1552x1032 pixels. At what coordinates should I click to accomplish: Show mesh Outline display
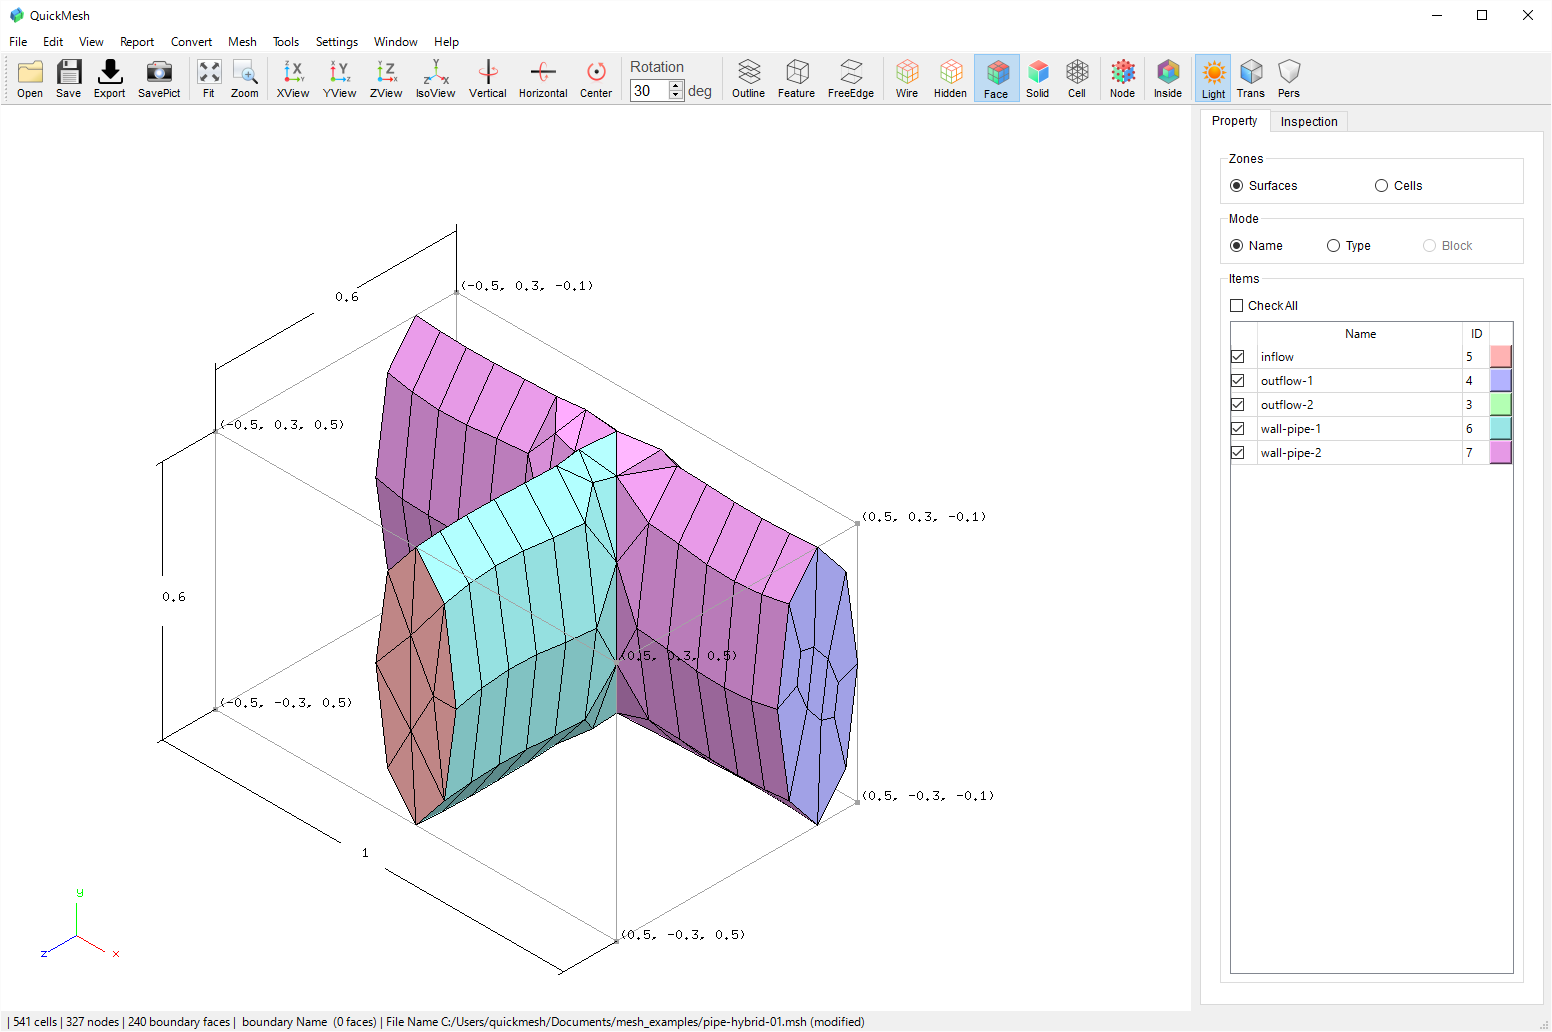tap(749, 79)
